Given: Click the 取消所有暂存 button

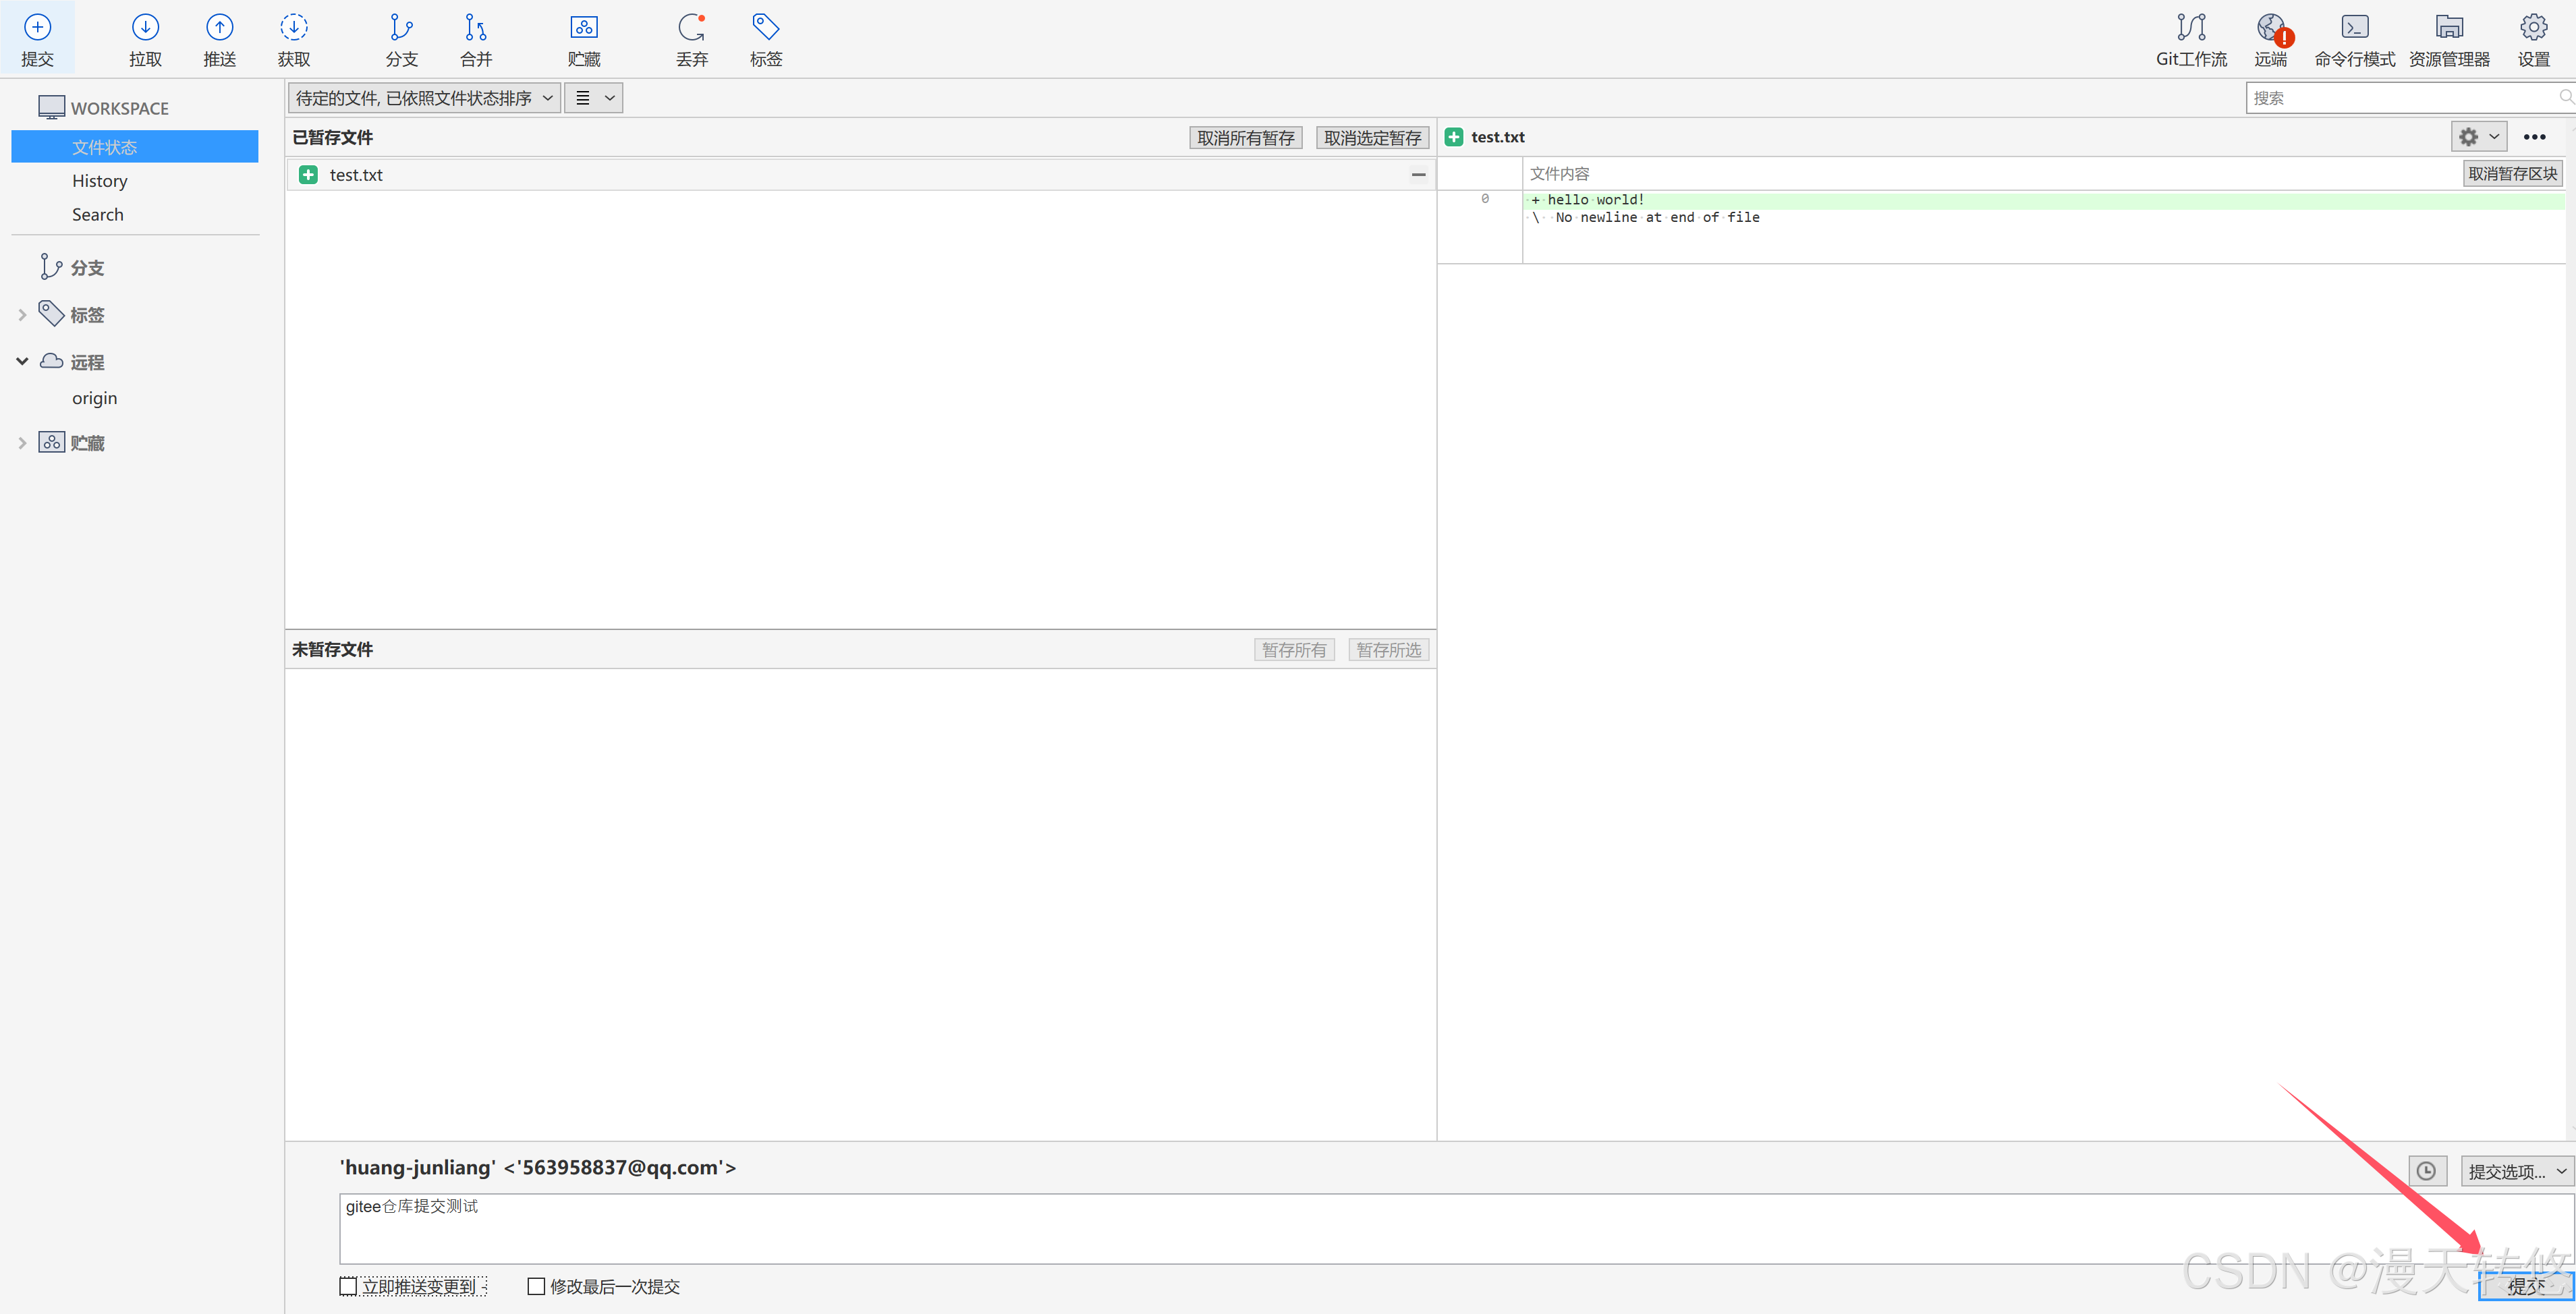Looking at the screenshot, I should coord(1245,138).
